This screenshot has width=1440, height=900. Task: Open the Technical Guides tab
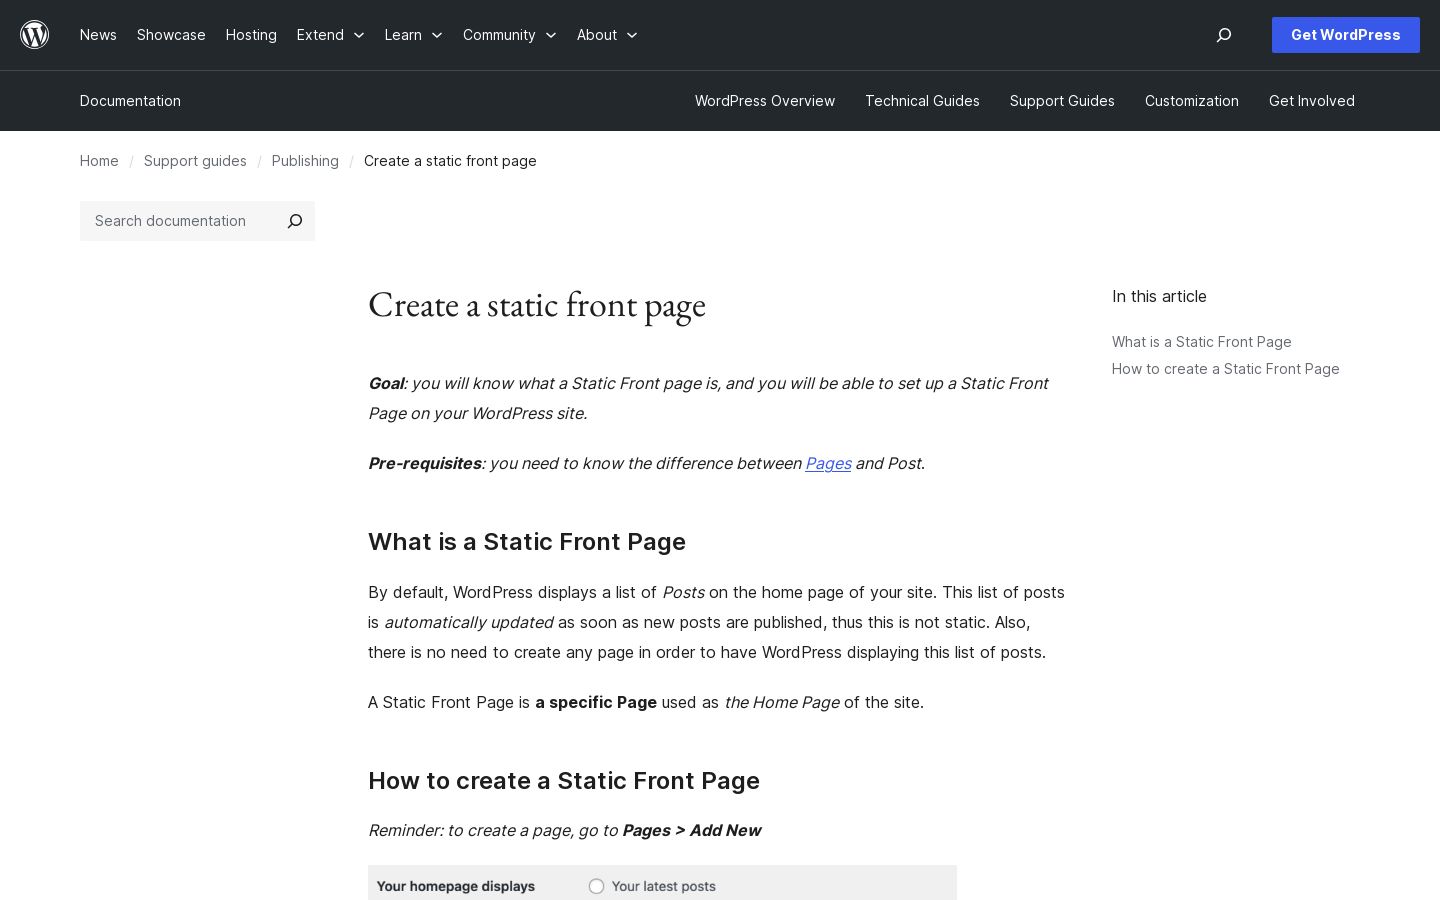pos(922,101)
